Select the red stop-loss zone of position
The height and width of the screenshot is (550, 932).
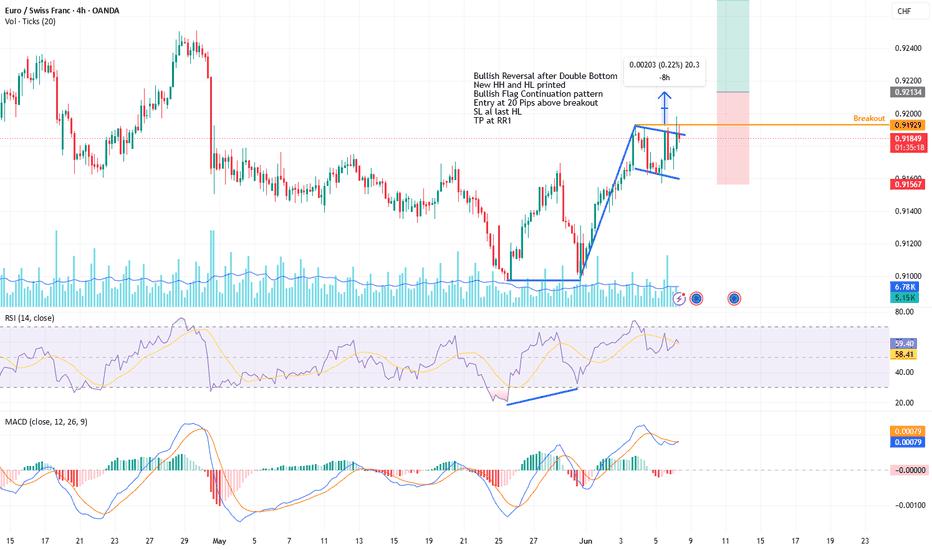[733, 138]
